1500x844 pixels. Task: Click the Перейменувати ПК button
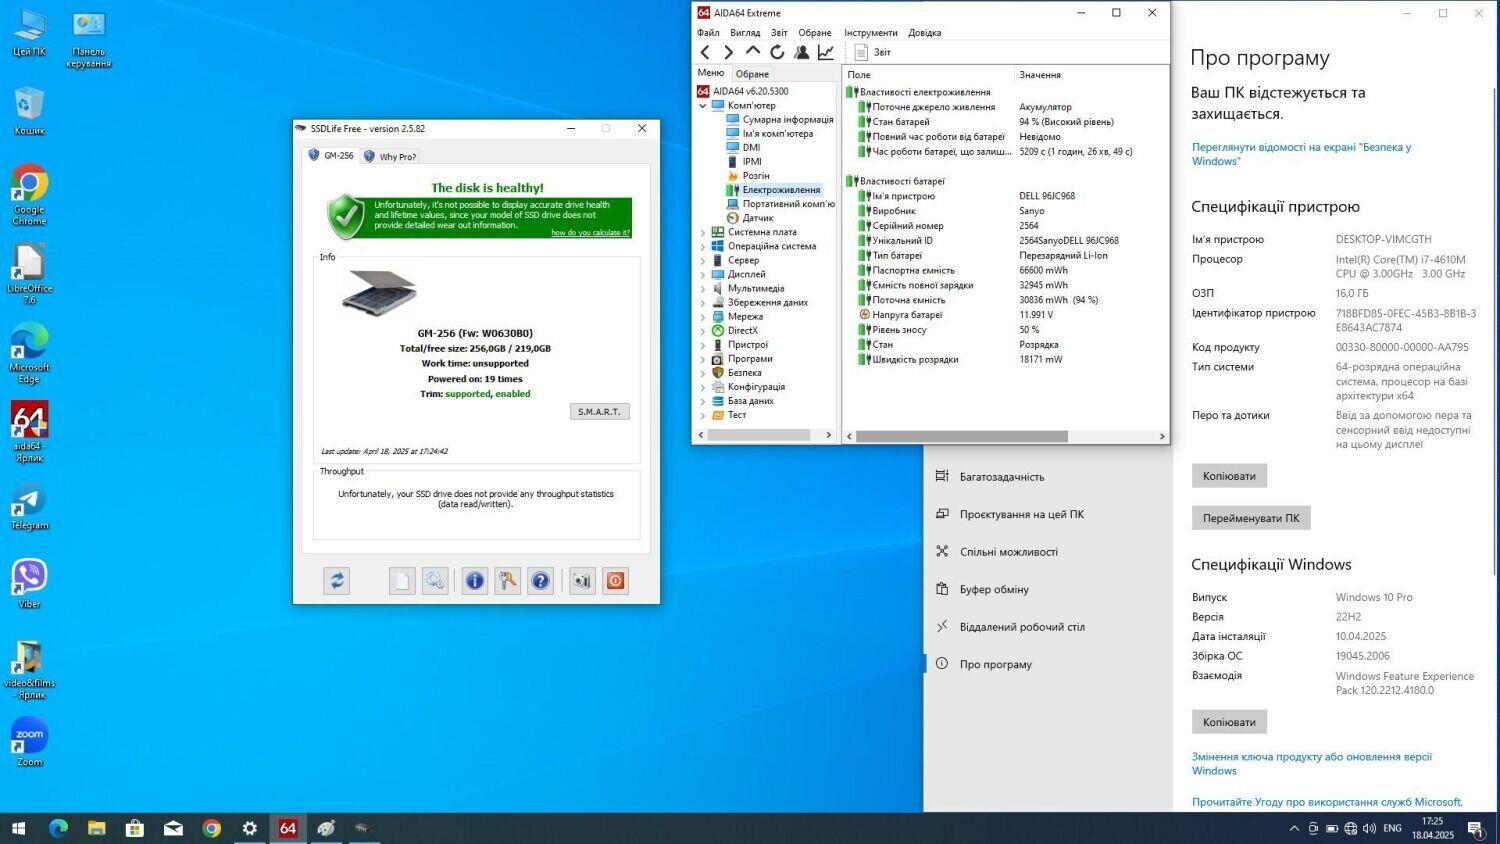coord(1250,518)
